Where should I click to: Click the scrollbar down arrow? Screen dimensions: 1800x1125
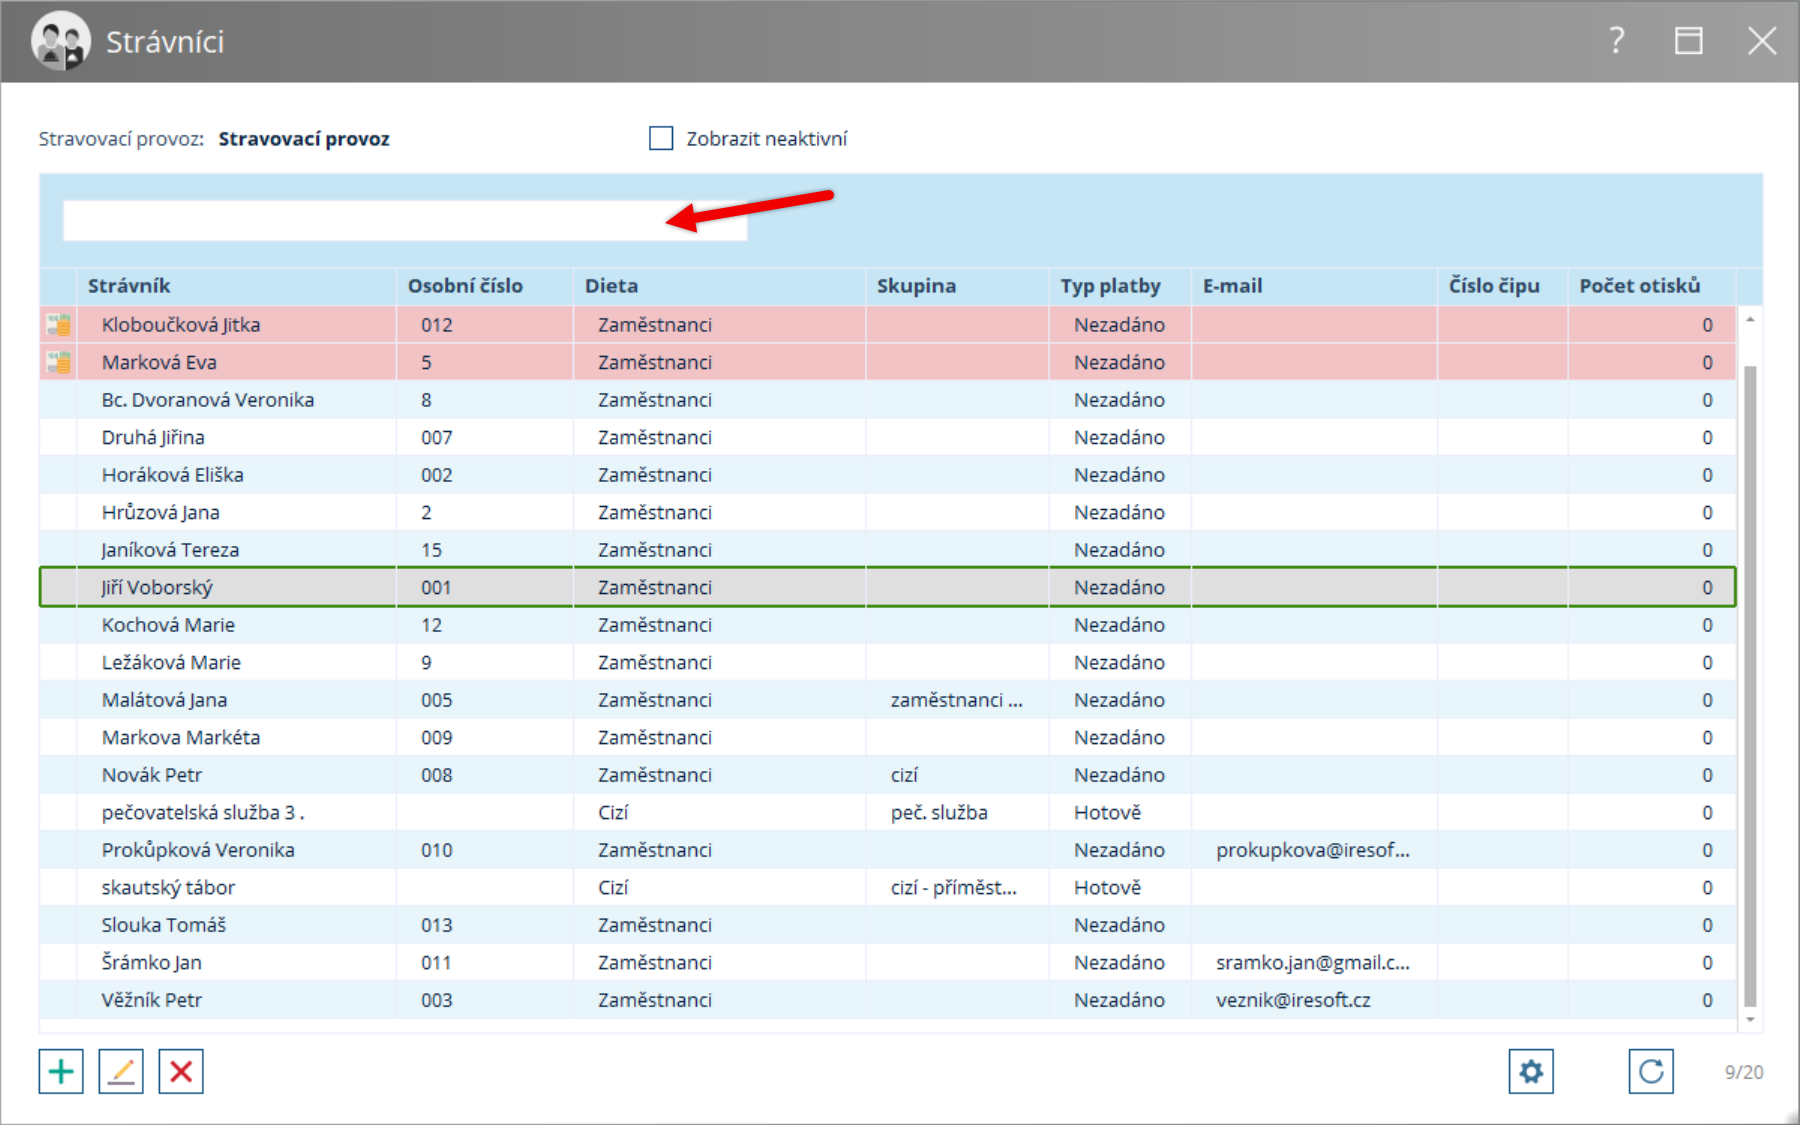(x=1750, y=1020)
